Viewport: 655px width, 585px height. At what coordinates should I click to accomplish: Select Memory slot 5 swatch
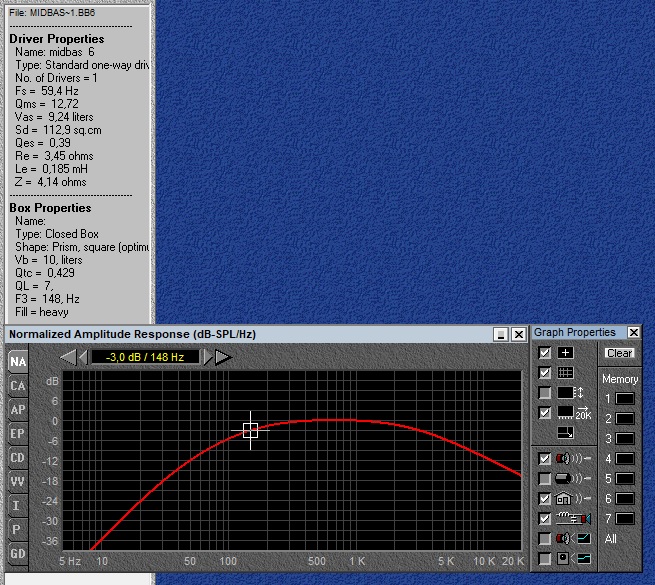tap(625, 478)
